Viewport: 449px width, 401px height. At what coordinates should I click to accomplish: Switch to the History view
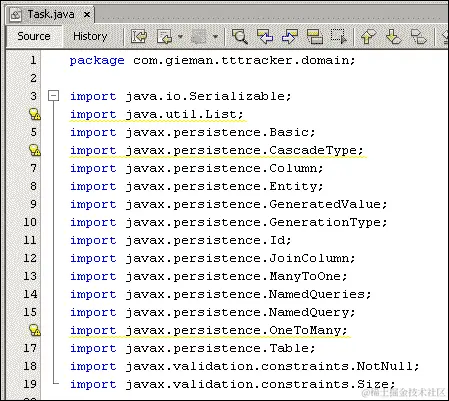tap(90, 36)
